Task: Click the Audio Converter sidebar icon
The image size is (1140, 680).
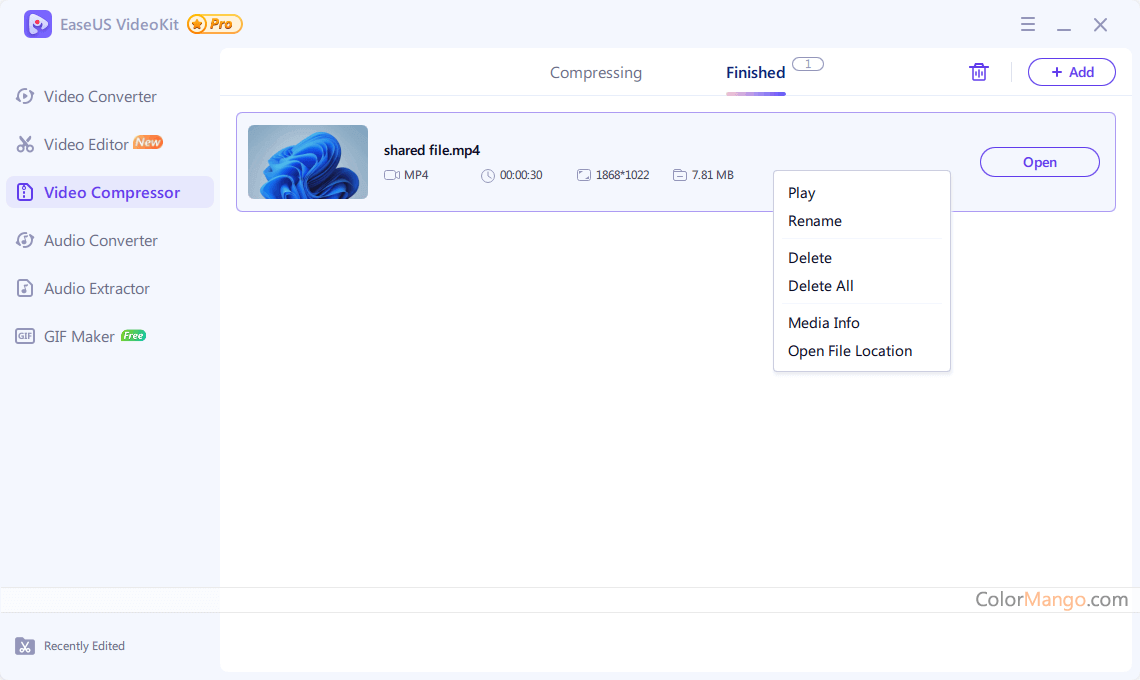Action: point(25,240)
